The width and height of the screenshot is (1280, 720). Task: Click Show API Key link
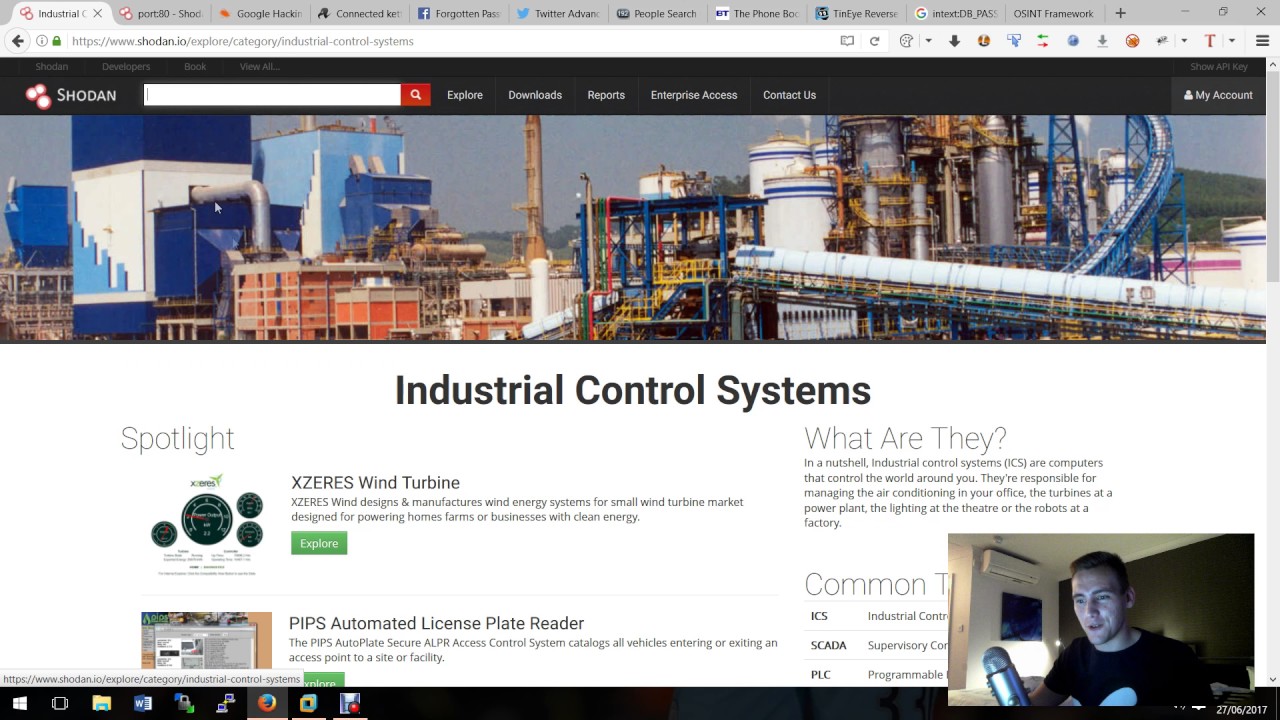coord(1218,67)
